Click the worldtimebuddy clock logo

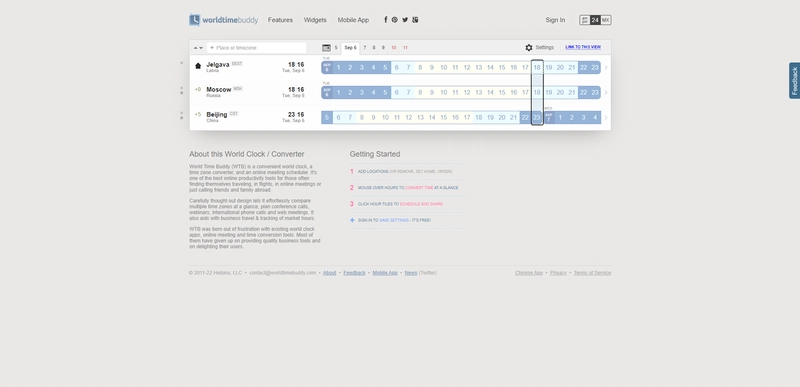pos(194,20)
